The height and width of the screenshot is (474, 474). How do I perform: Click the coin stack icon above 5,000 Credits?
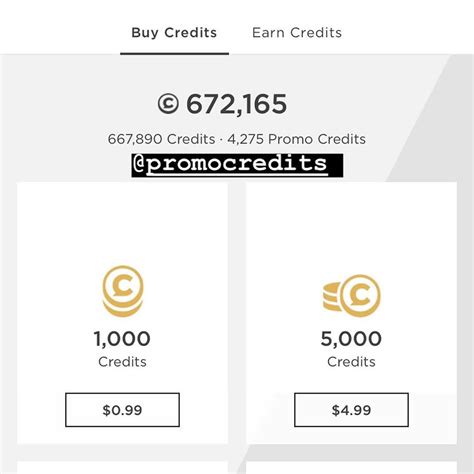coord(352,295)
